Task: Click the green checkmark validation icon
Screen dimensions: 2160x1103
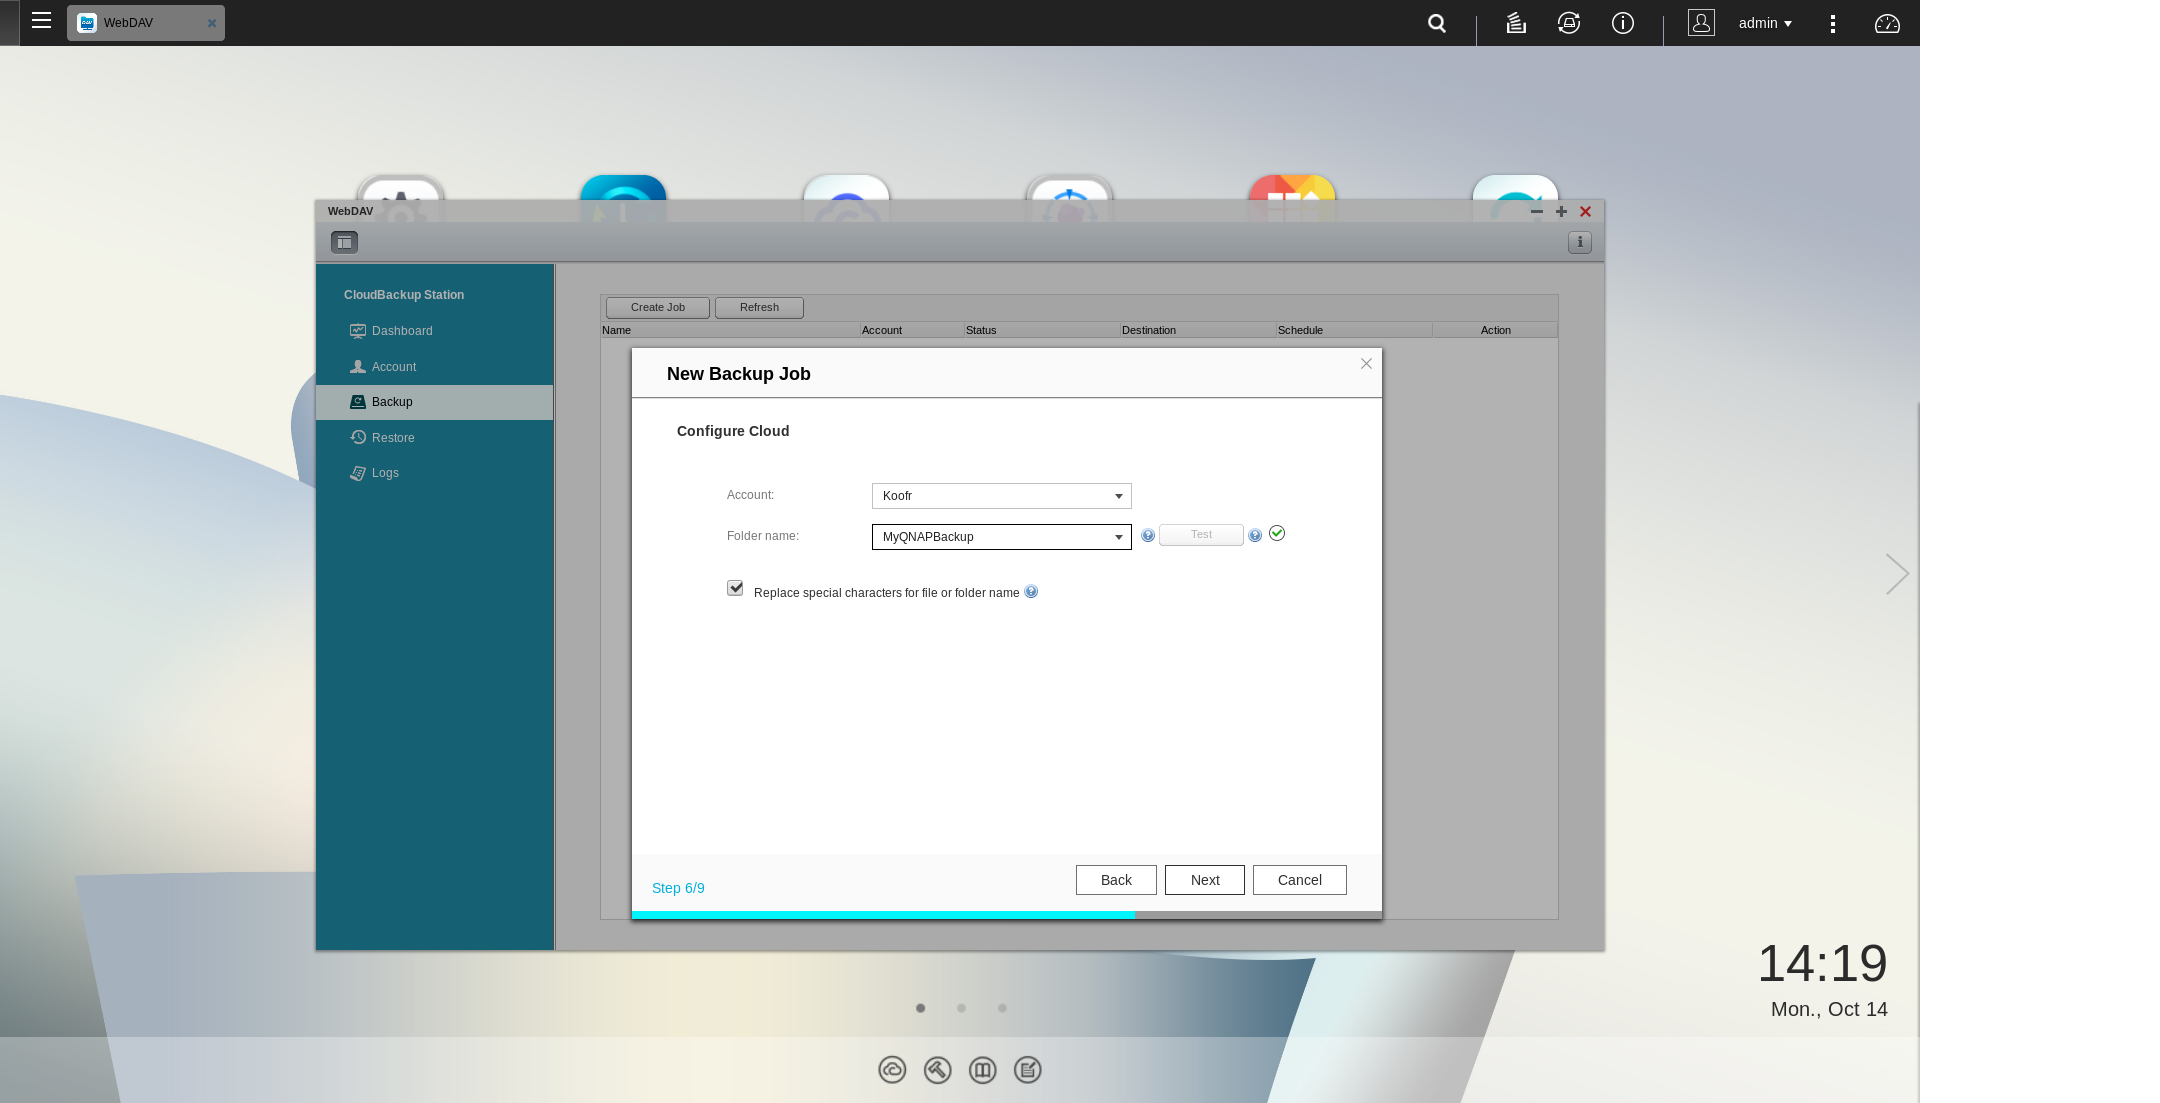Action: [1275, 533]
